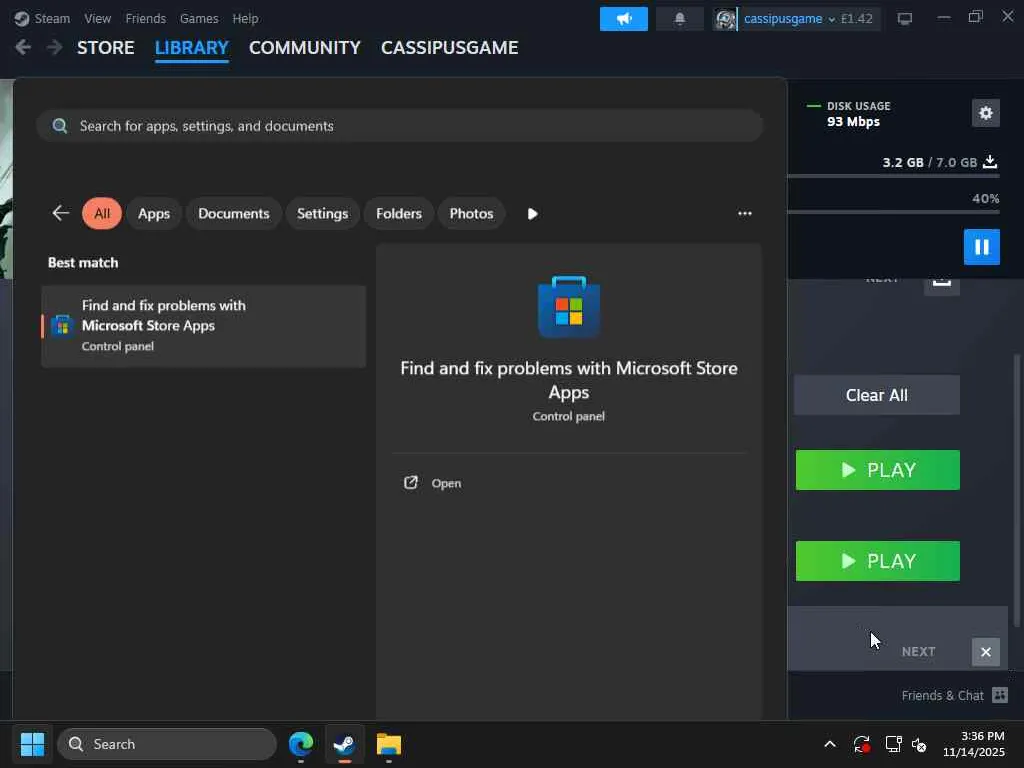1024x768 pixels.
Task: Click the download icon beside 7.0 GB
Action: [990, 161]
